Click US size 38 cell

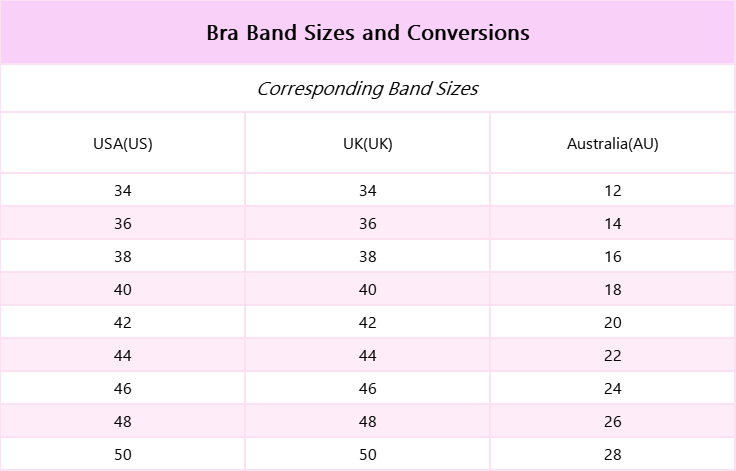123,257
